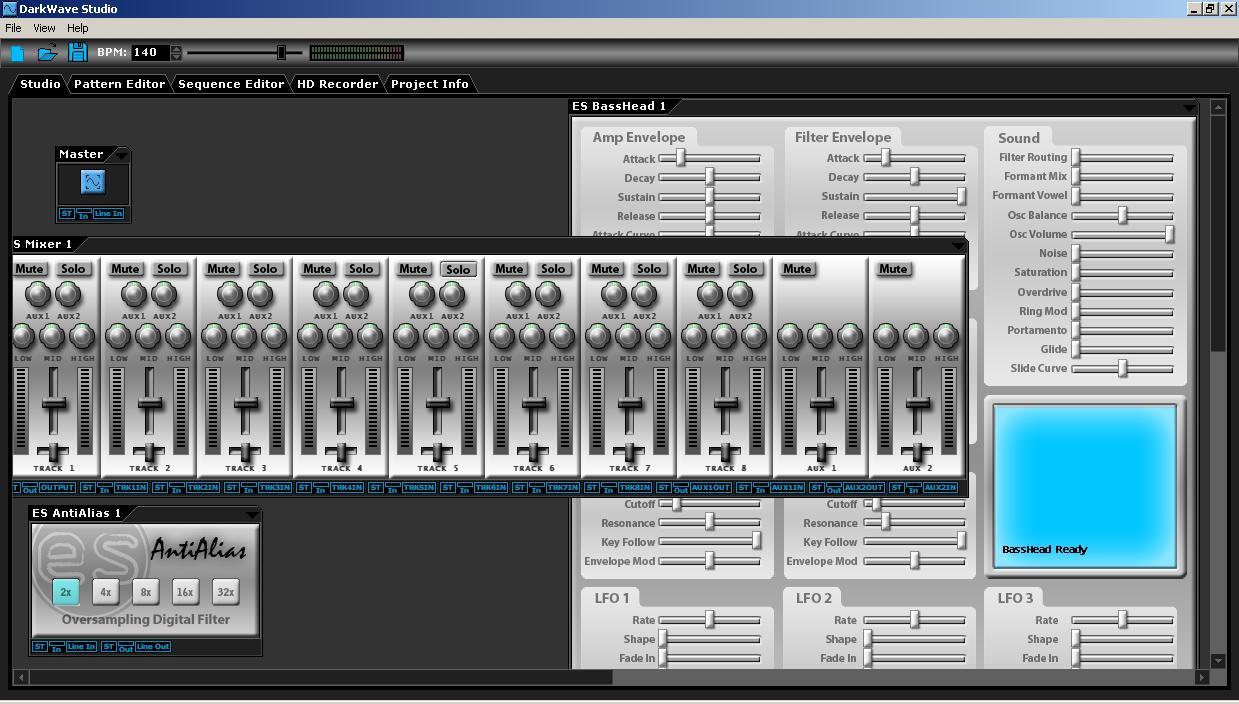Viewport: 1239px width, 704px height.
Task: Adjust the Osc Volume slider
Action: coord(1168,234)
